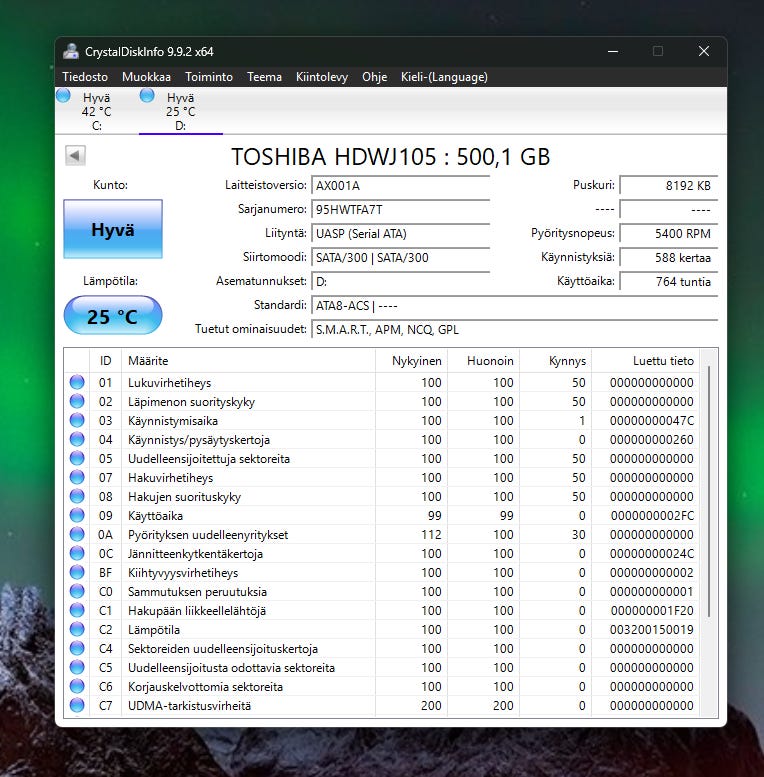The width and height of the screenshot is (764, 777).
Task: Click the Nykyinen value 200 in UDMA row
Action: tap(431, 706)
